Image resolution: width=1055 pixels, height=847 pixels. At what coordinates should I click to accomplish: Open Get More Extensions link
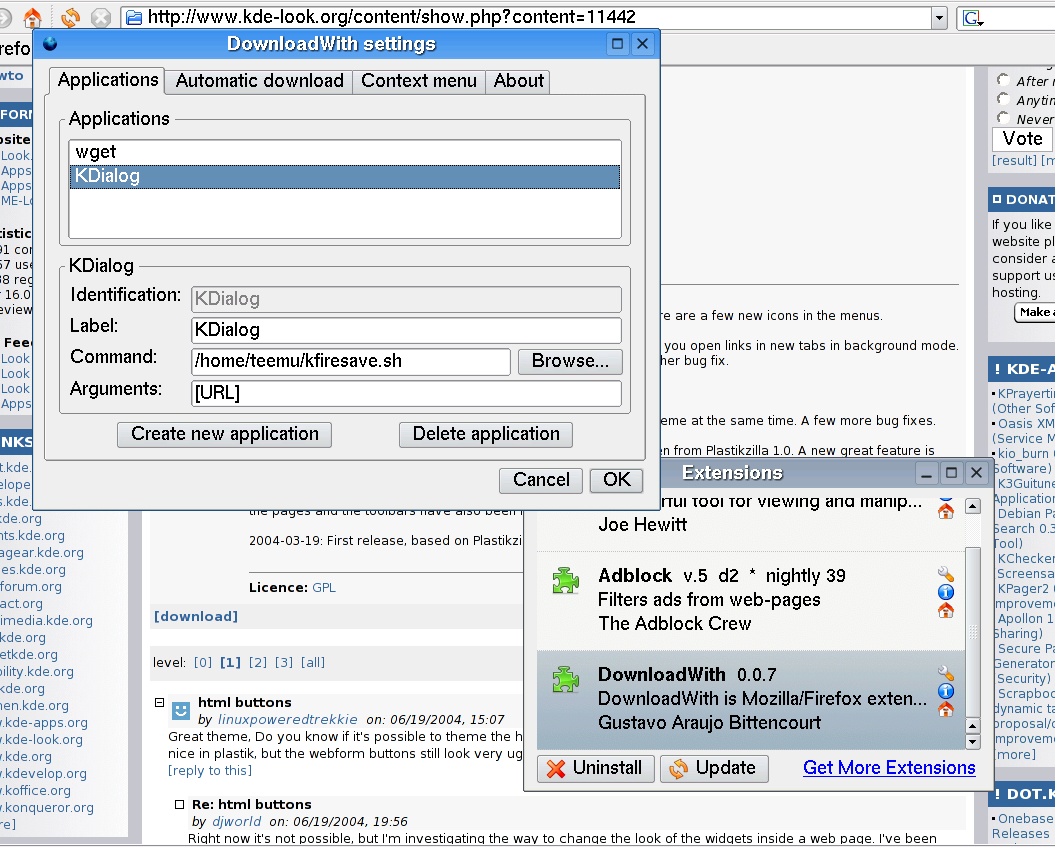click(x=889, y=768)
